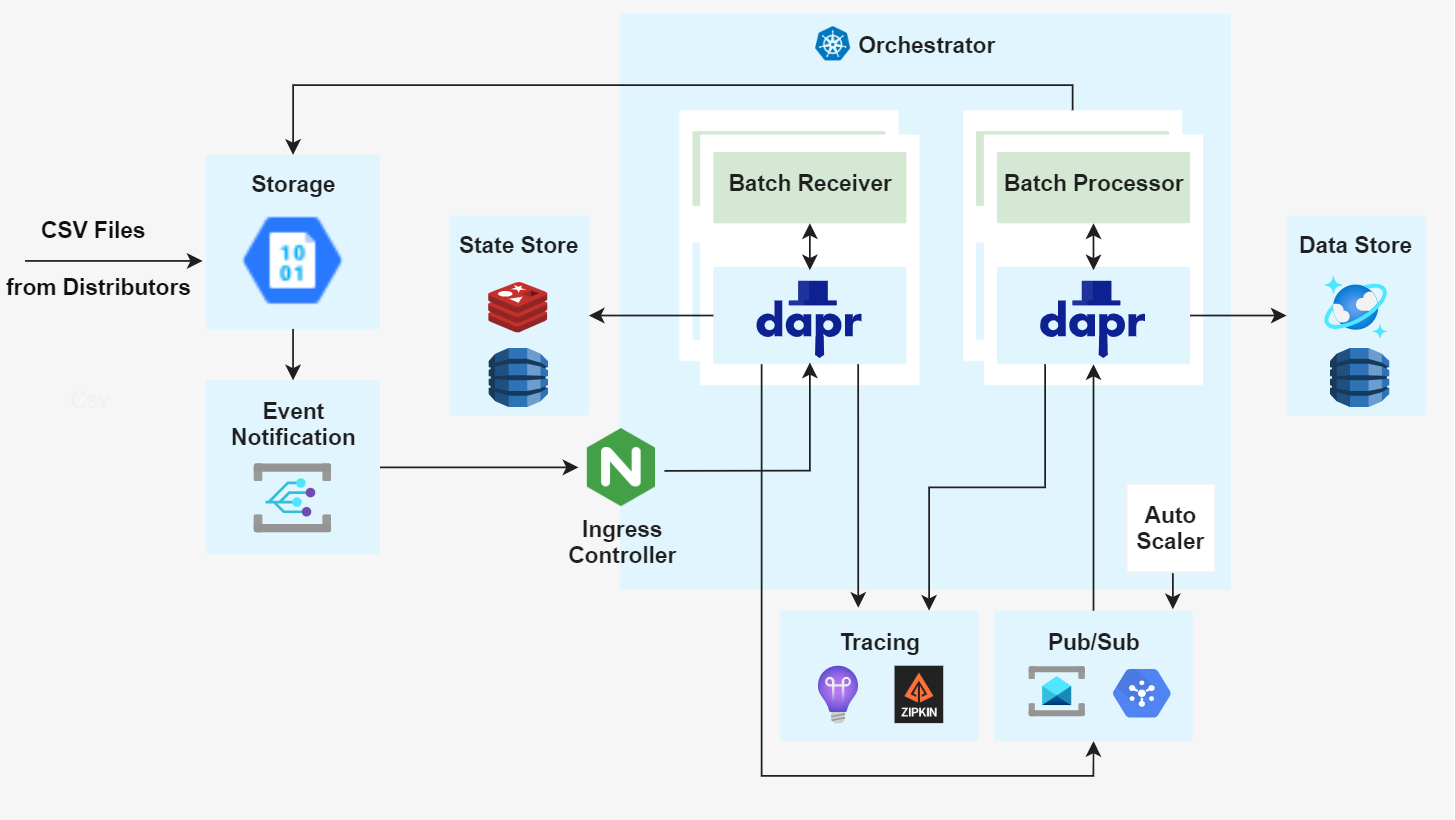Click the Data Store label
The height and width of the screenshot is (820, 1455).
(1355, 245)
